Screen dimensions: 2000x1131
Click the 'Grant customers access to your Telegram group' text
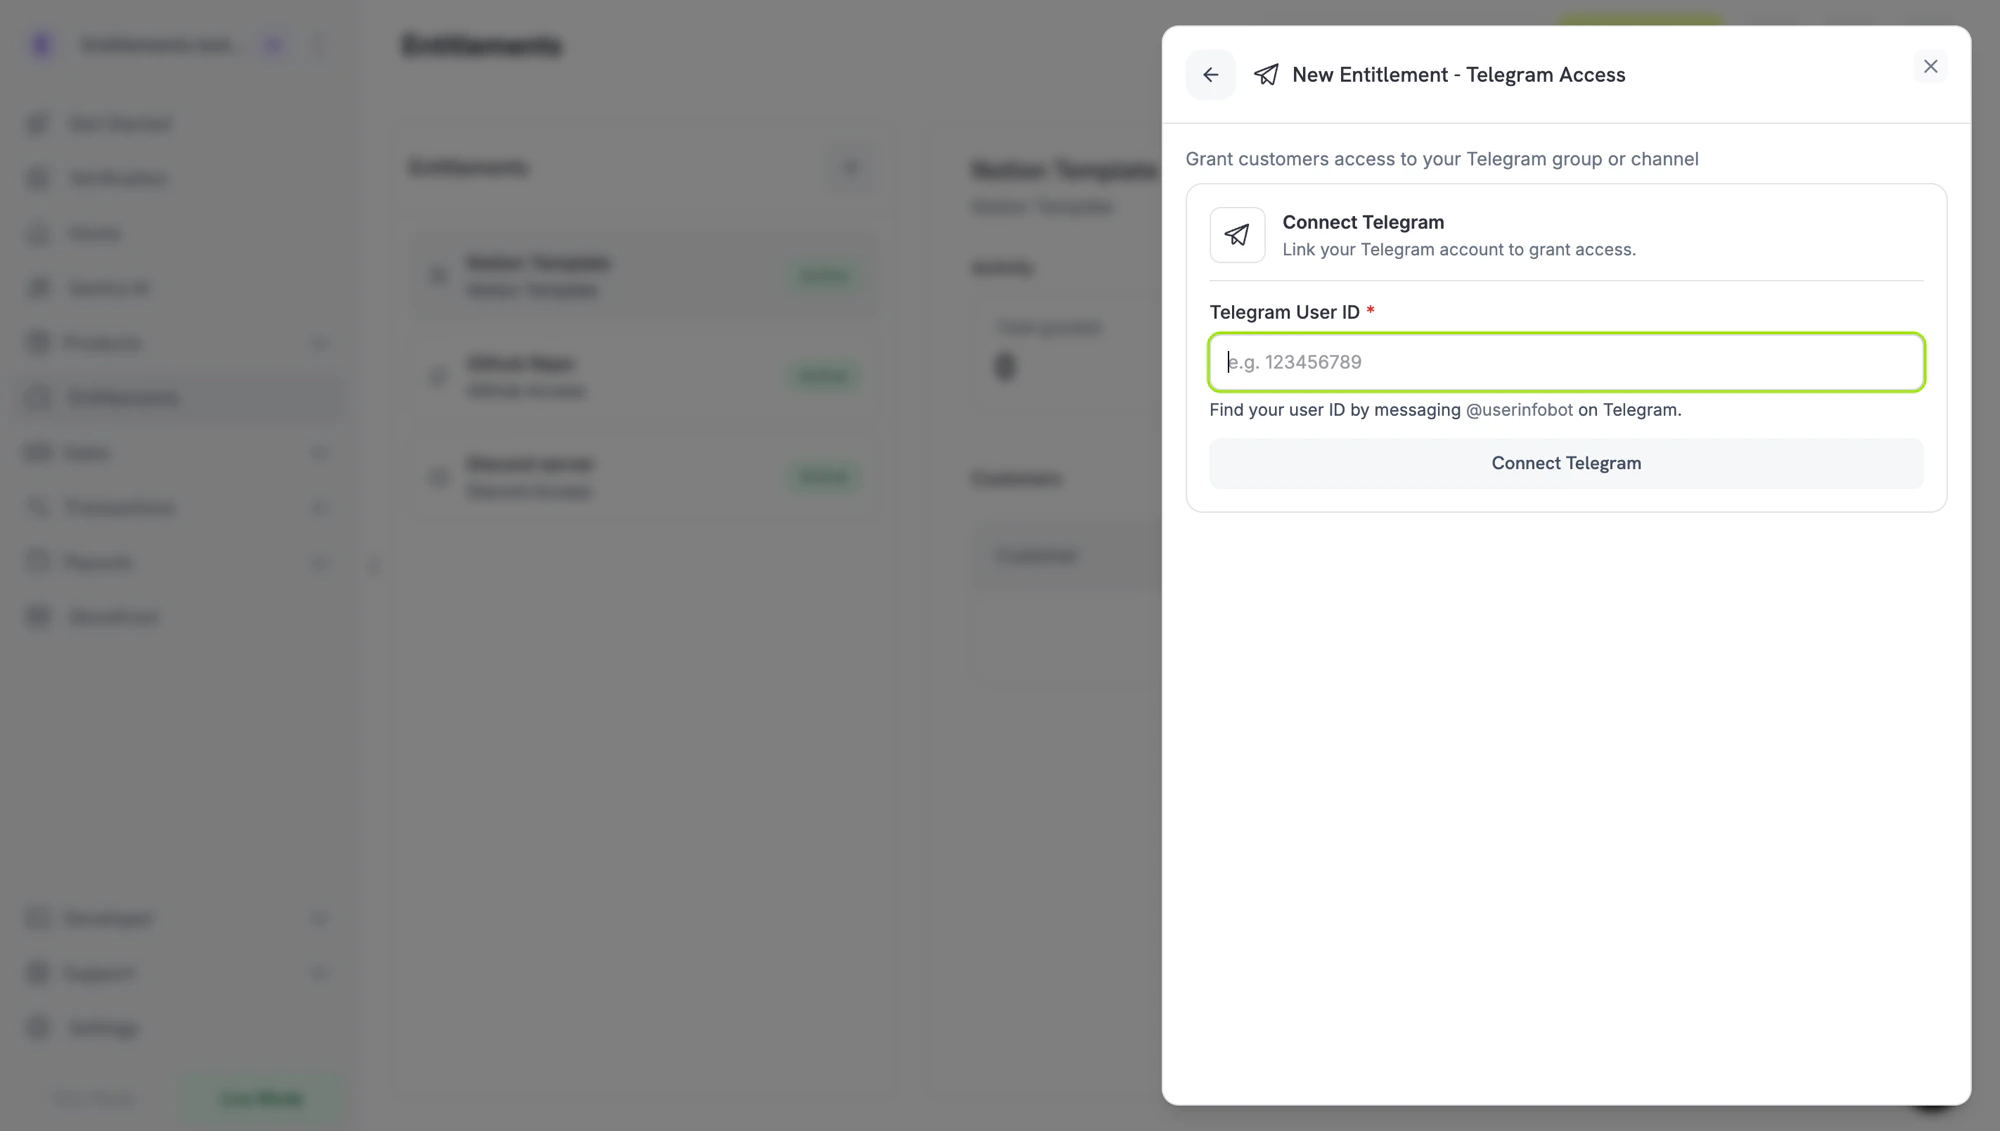[1442, 159]
